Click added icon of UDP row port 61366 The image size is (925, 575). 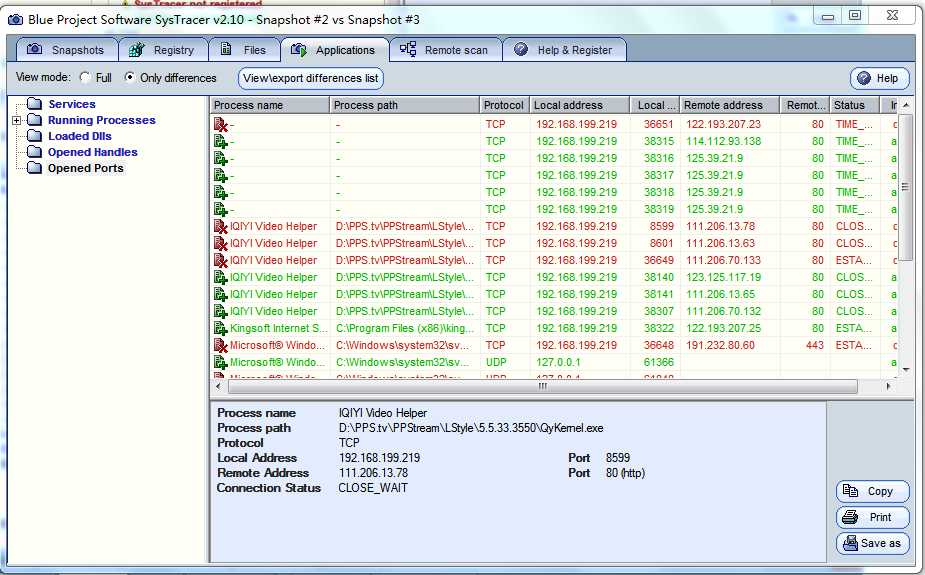[221, 362]
